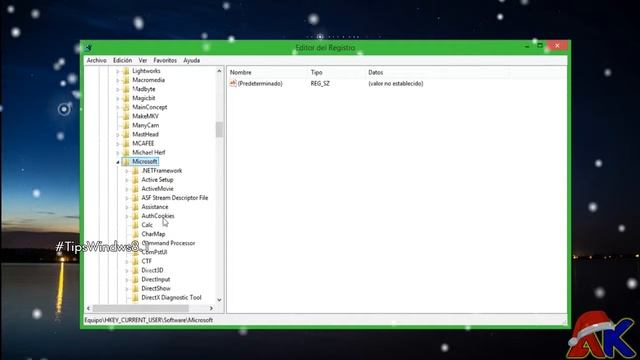The width and height of the screenshot is (640, 360).
Task: Click the tree scroll down arrow
Action: (219, 300)
